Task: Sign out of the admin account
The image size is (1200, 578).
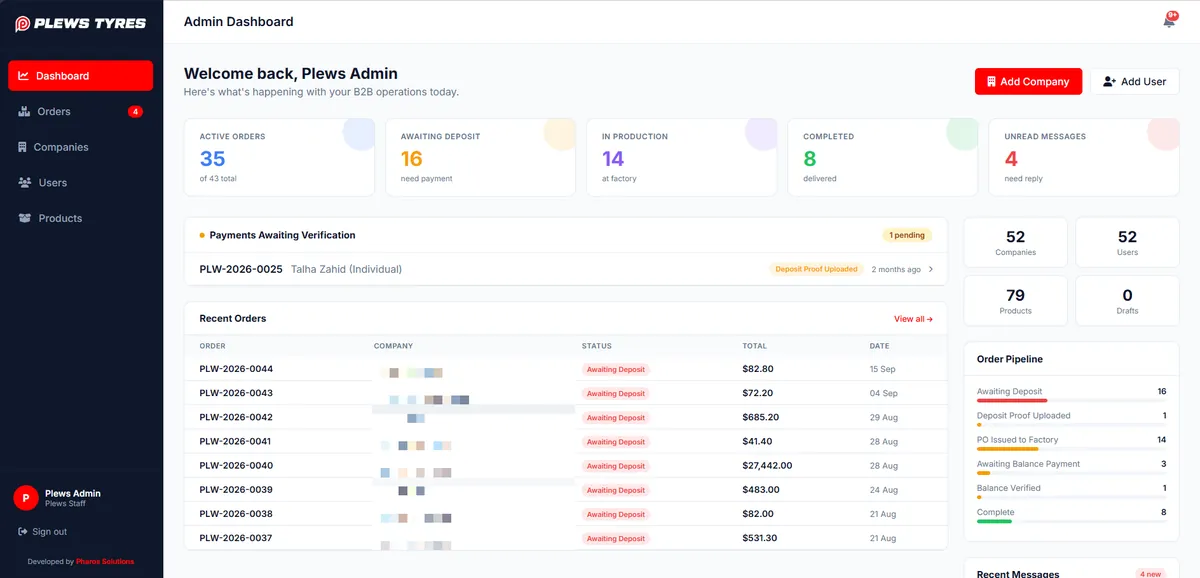Action: [x=43, y=532]
